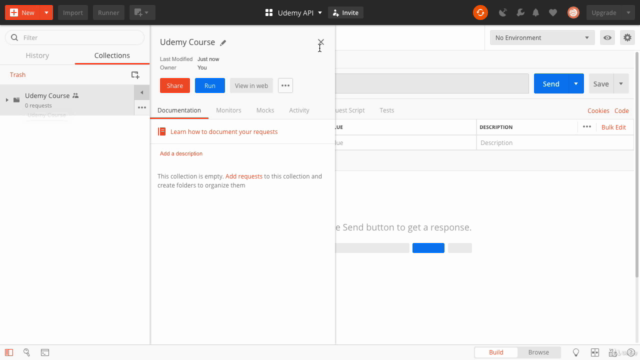Collapse the collection details panel arrow
640x360 pixels.
click(x=142, y=93)
